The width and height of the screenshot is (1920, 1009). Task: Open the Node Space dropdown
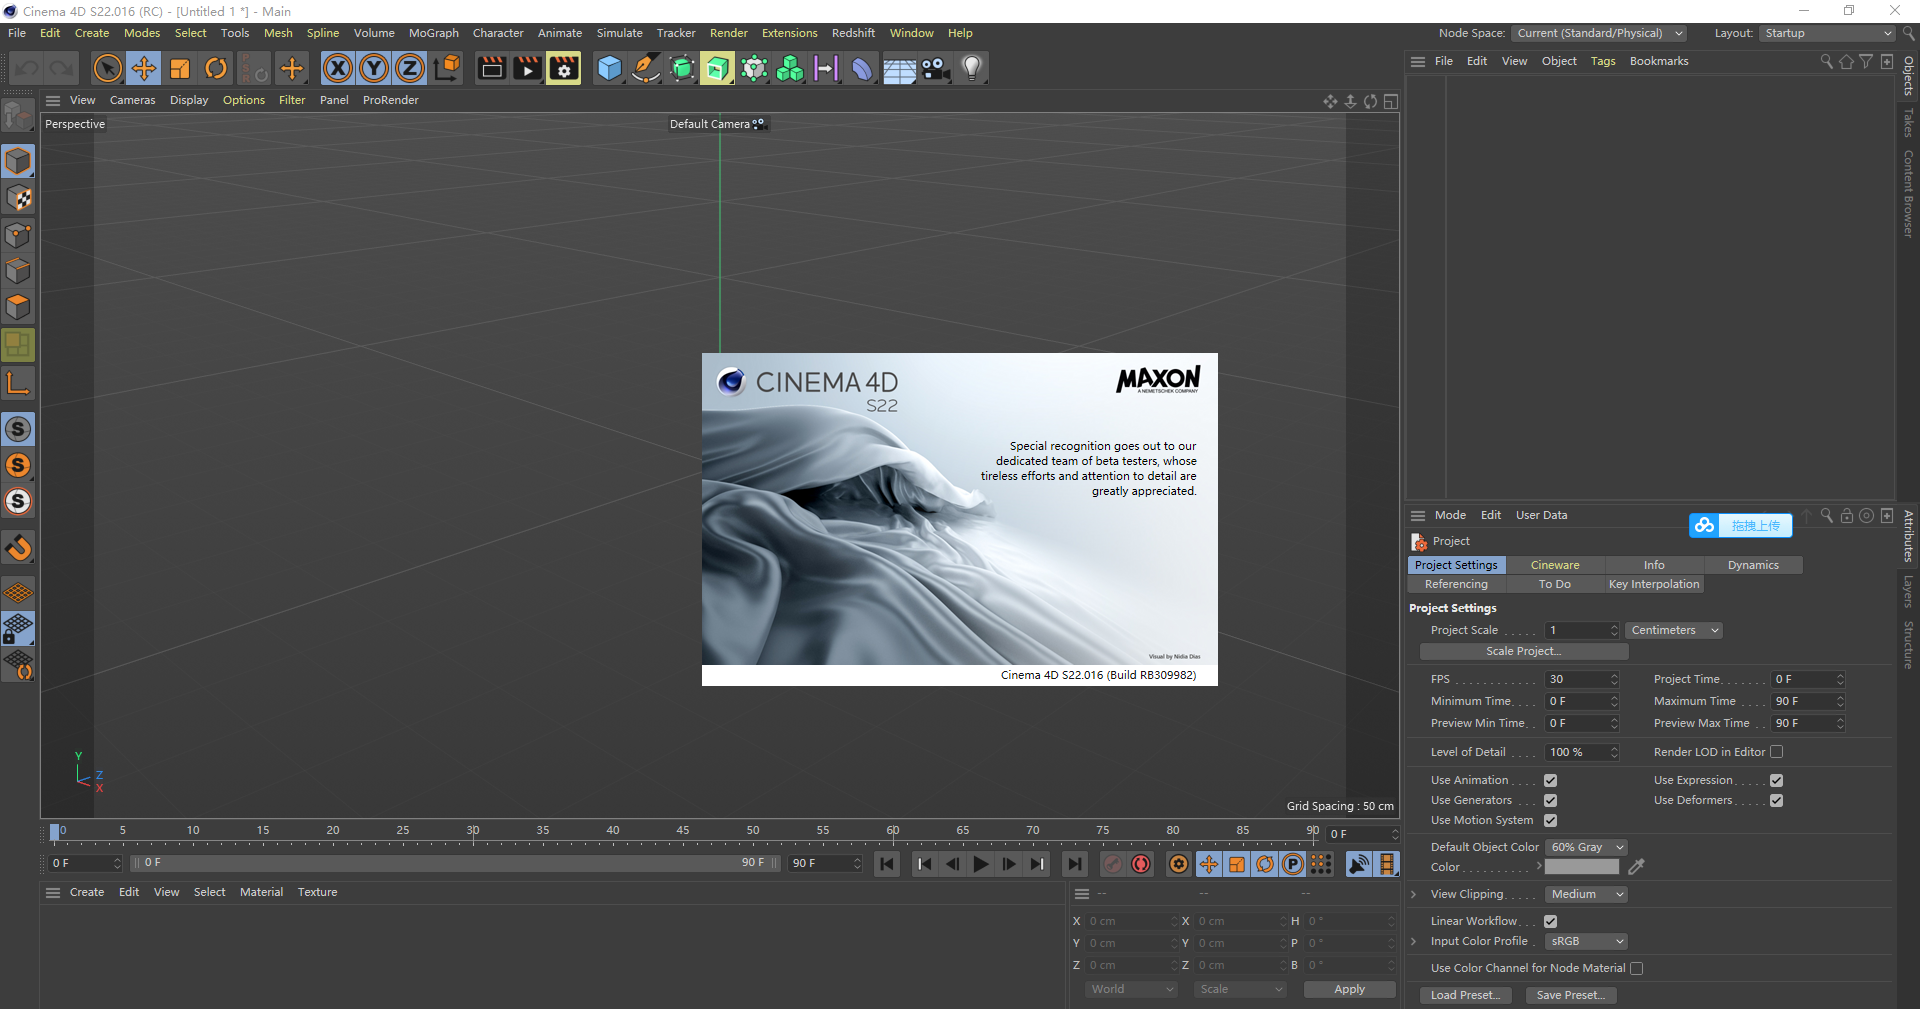pos(1599,33)
